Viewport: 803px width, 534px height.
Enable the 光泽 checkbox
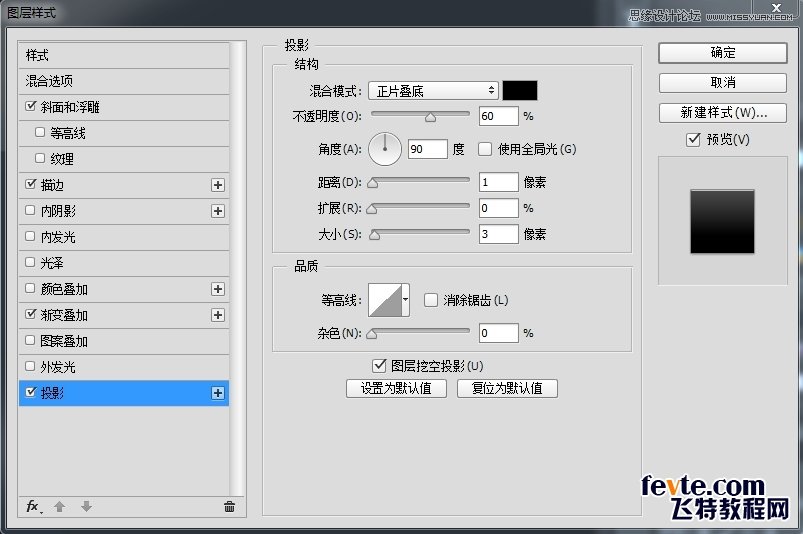[30, 262]
